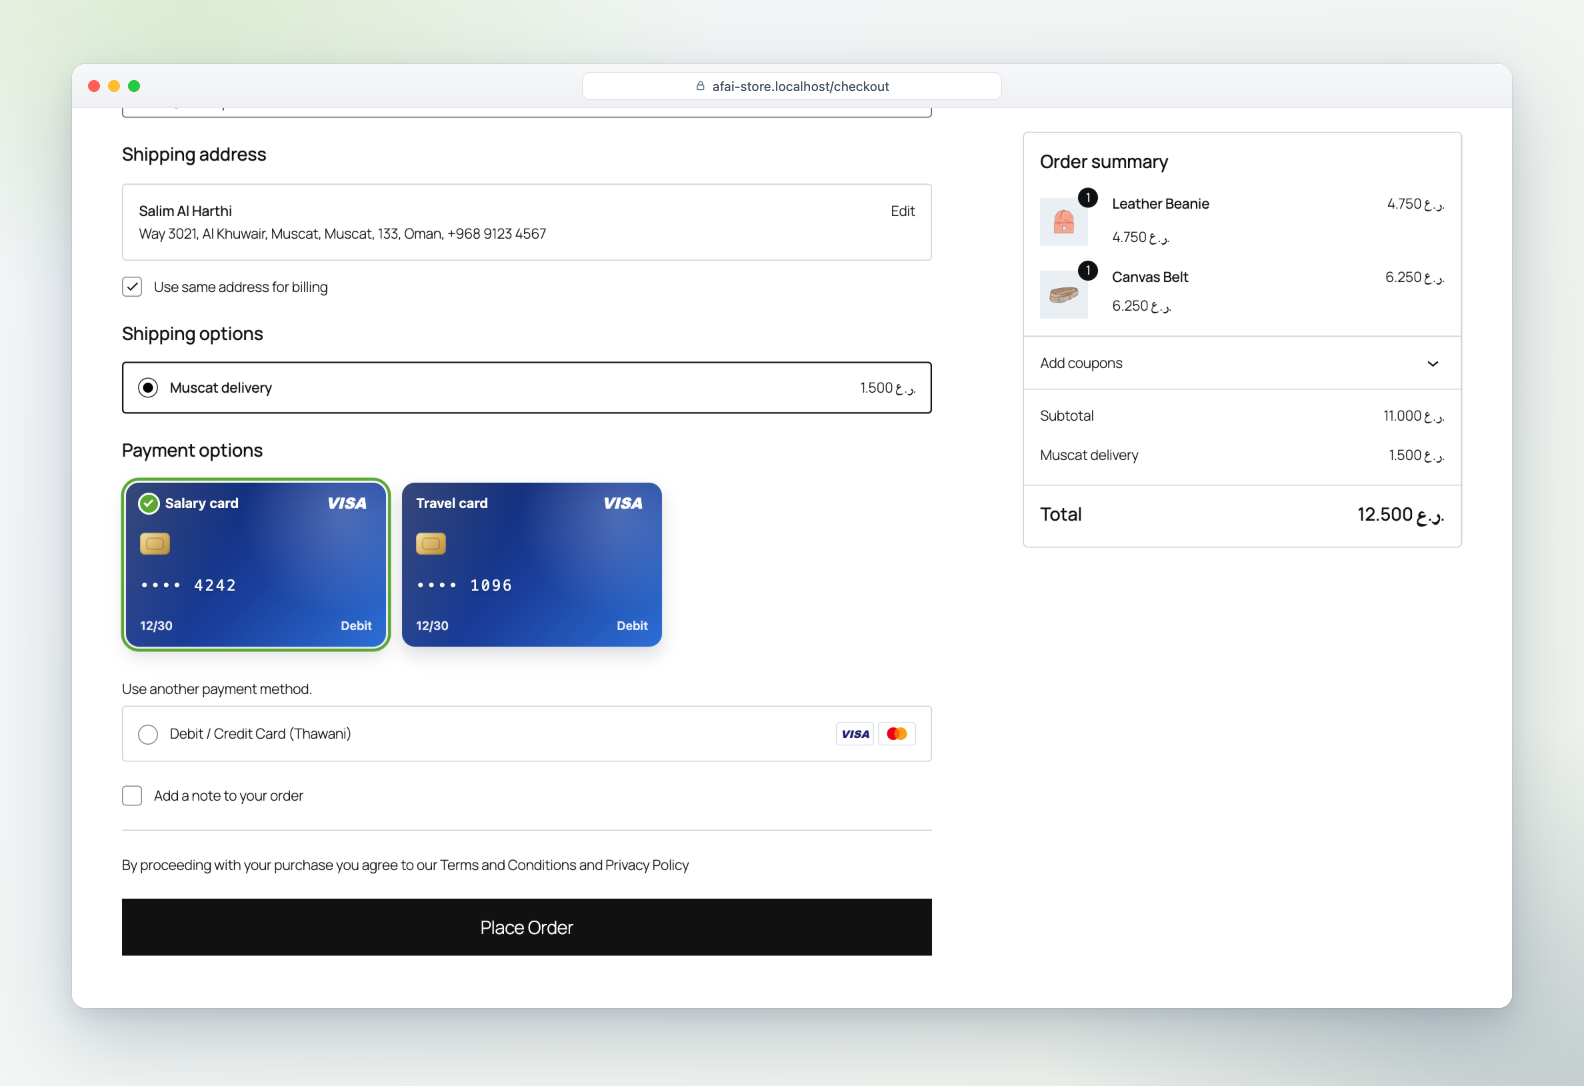
Task: Click the afai-store.localhost/checkout URL field
Action: coord(792,86)
